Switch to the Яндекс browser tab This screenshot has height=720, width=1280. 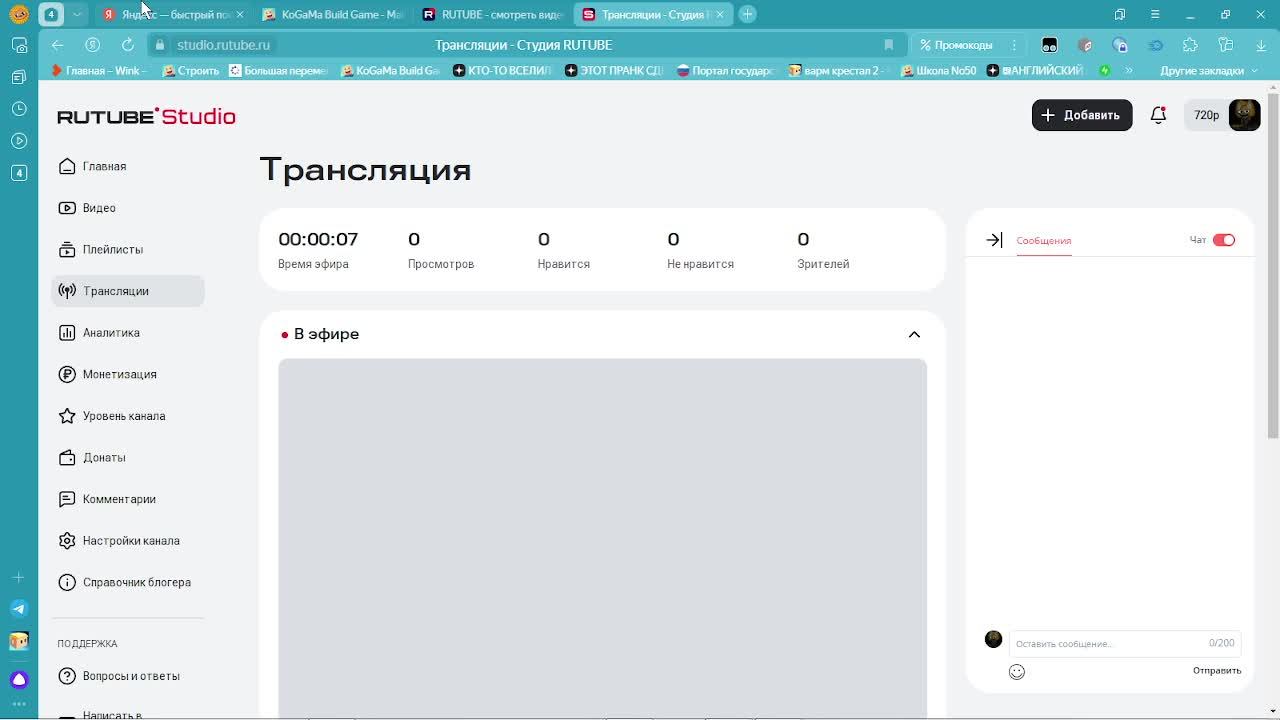[x=173, y=14]
